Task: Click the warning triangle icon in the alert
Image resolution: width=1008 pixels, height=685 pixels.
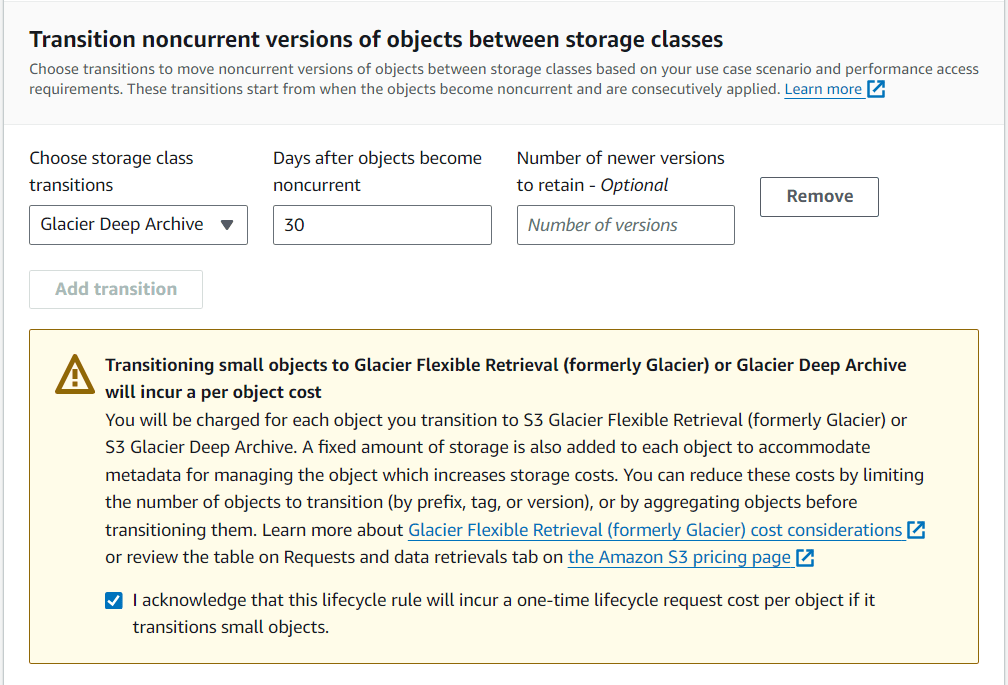Action: 75,375
